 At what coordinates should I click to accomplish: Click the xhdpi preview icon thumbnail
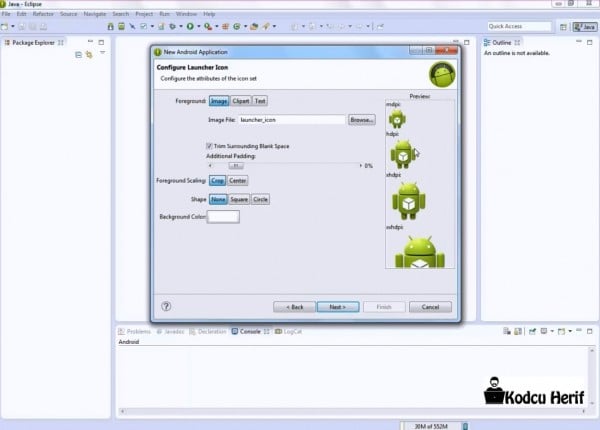point(409,201)
